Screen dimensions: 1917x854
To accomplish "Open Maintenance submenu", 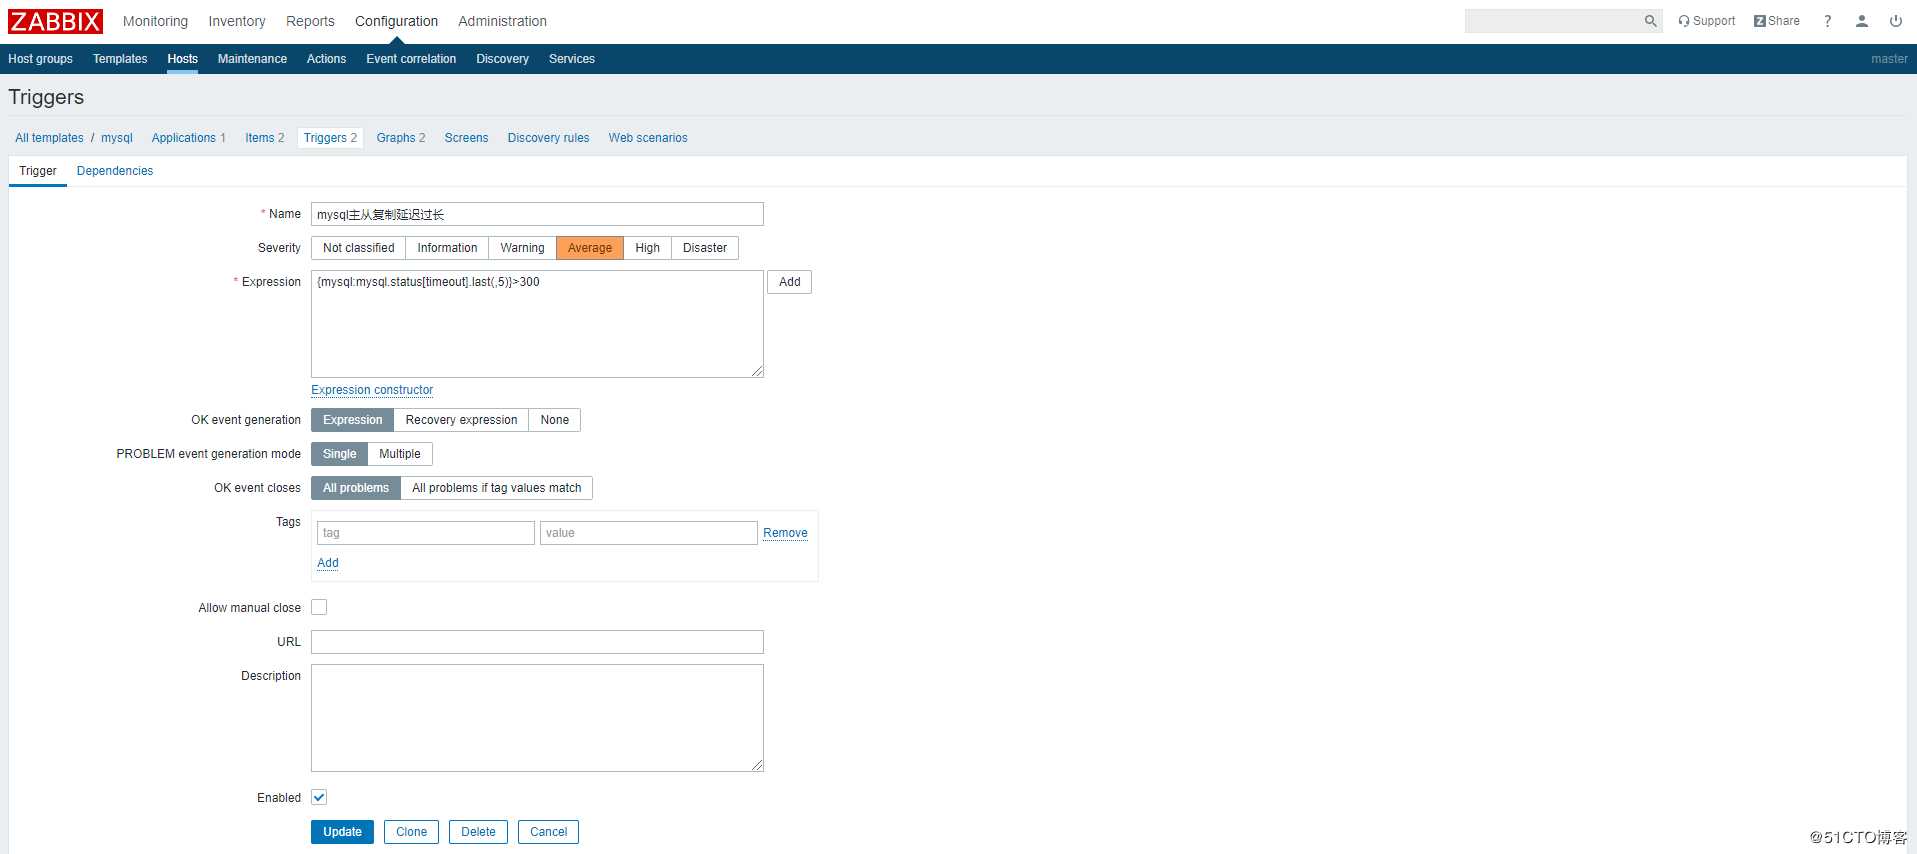I will tap(252, 59).
